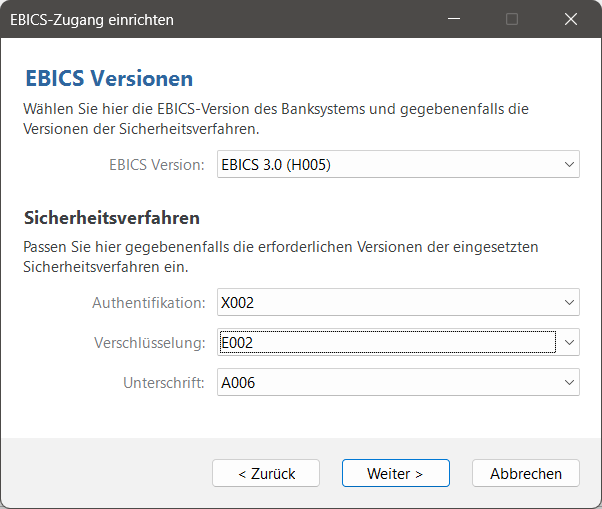The height and width of the screenshot is (509, 602).
Task: Cancel setup via Abbrechen button
Action: (x=525, y=473)
